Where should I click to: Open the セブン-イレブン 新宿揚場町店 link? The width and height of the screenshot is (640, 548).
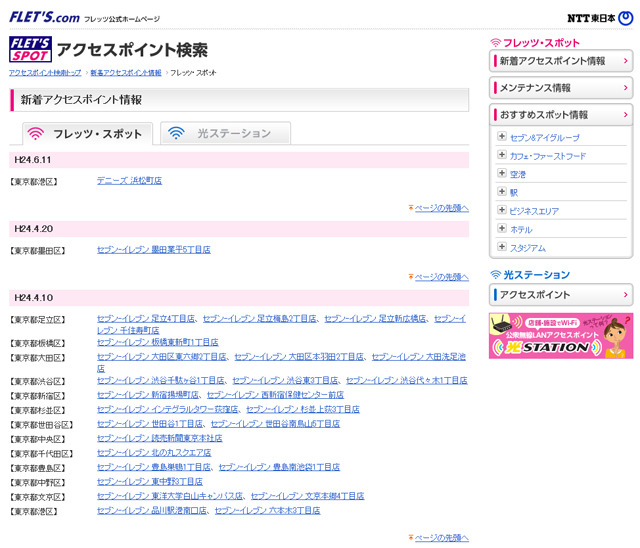[148, 395]
